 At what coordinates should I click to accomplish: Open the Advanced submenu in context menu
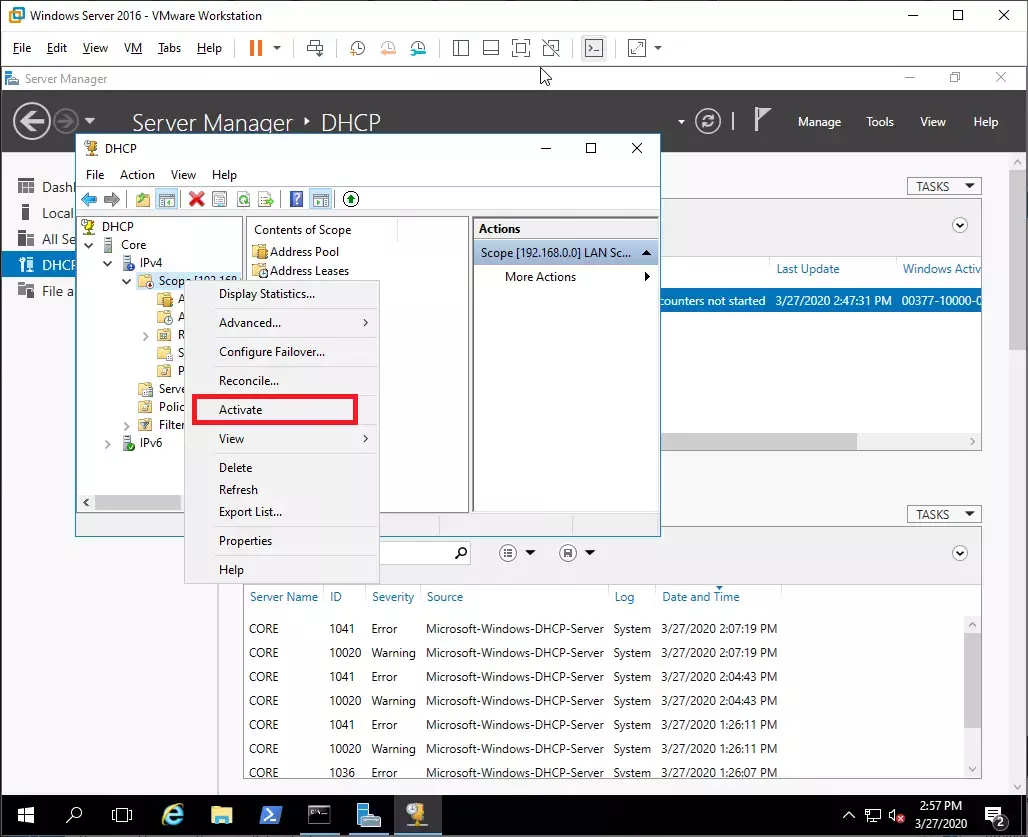click(x=283, y=322)
